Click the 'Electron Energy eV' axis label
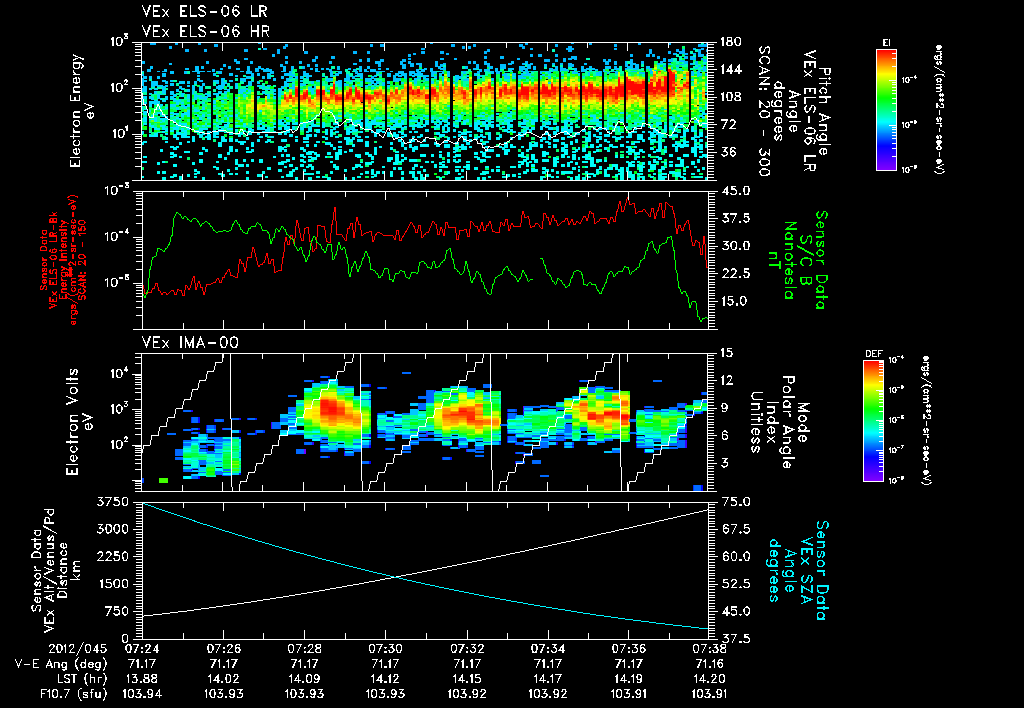The image size is (1024, 708). pos(82,110)
